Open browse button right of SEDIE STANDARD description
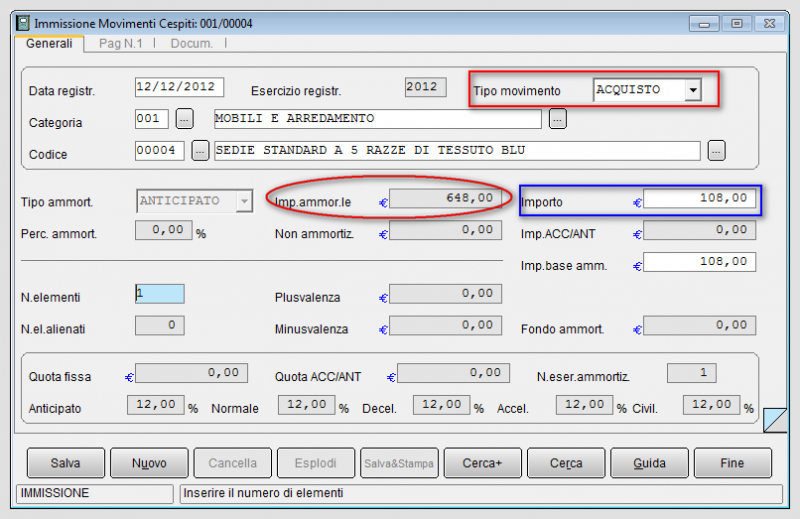 [x=716, y=151]
